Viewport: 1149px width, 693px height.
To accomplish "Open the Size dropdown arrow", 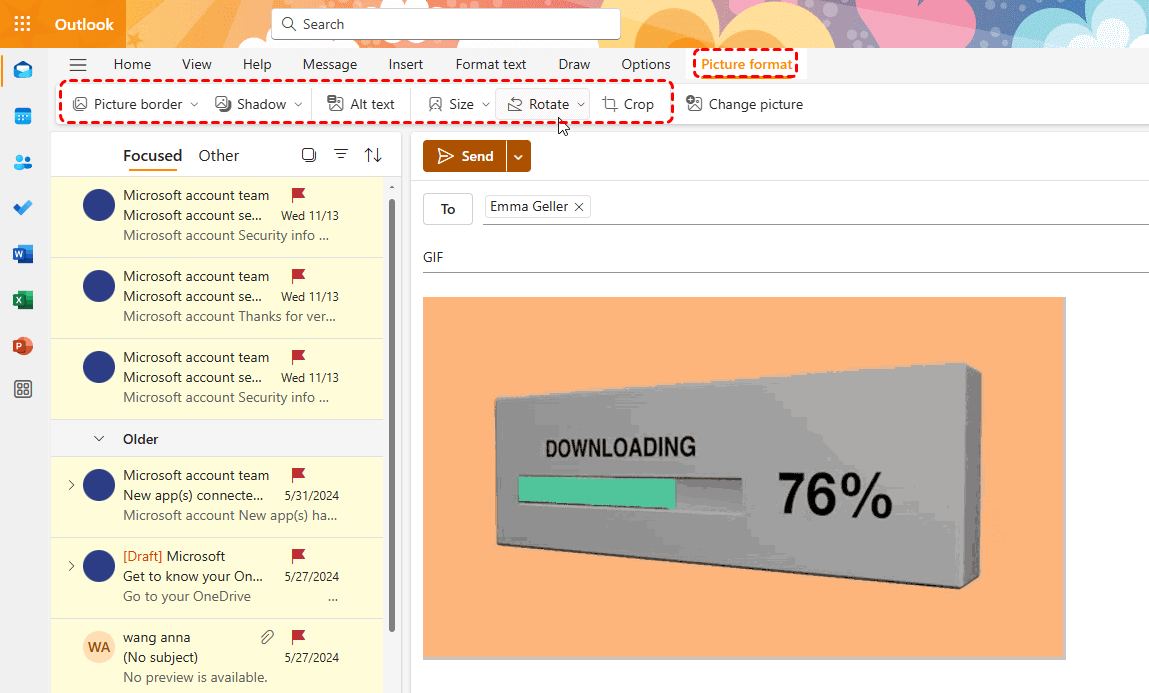I will click(x=485, y=105).
